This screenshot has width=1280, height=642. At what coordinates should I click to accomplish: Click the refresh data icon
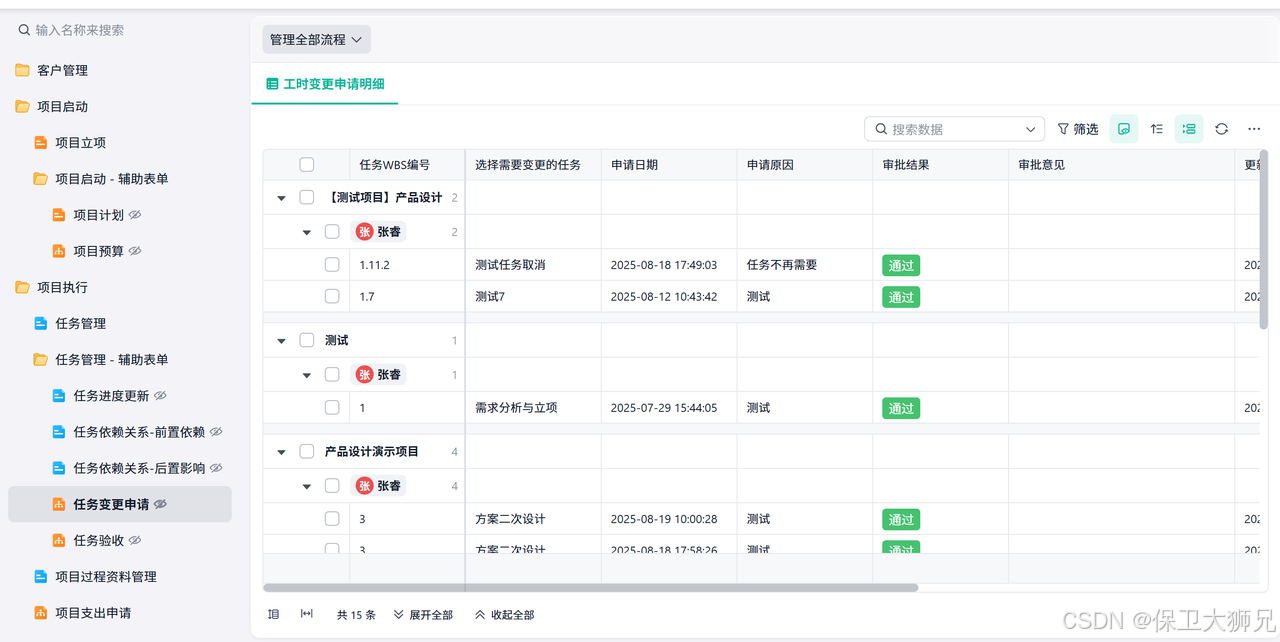pyautogui.click(x=1221, y=129)
